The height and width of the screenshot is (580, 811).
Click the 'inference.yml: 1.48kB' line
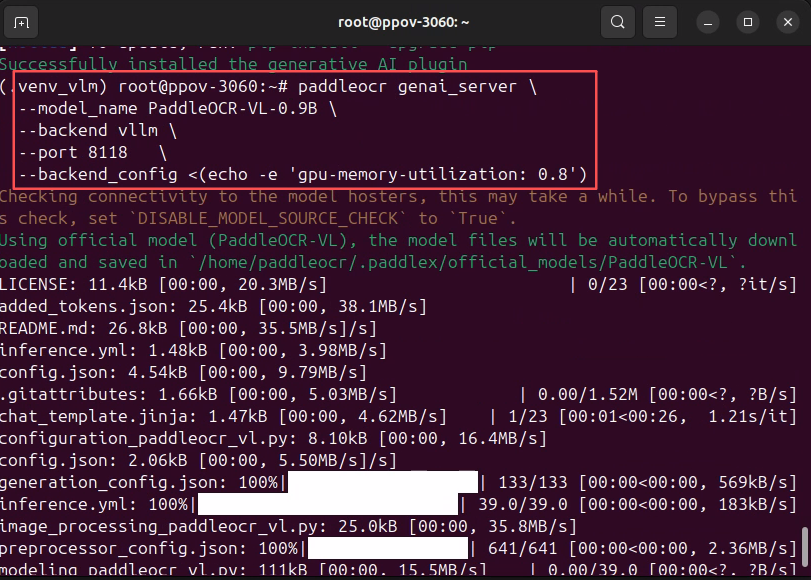point(193,350)
